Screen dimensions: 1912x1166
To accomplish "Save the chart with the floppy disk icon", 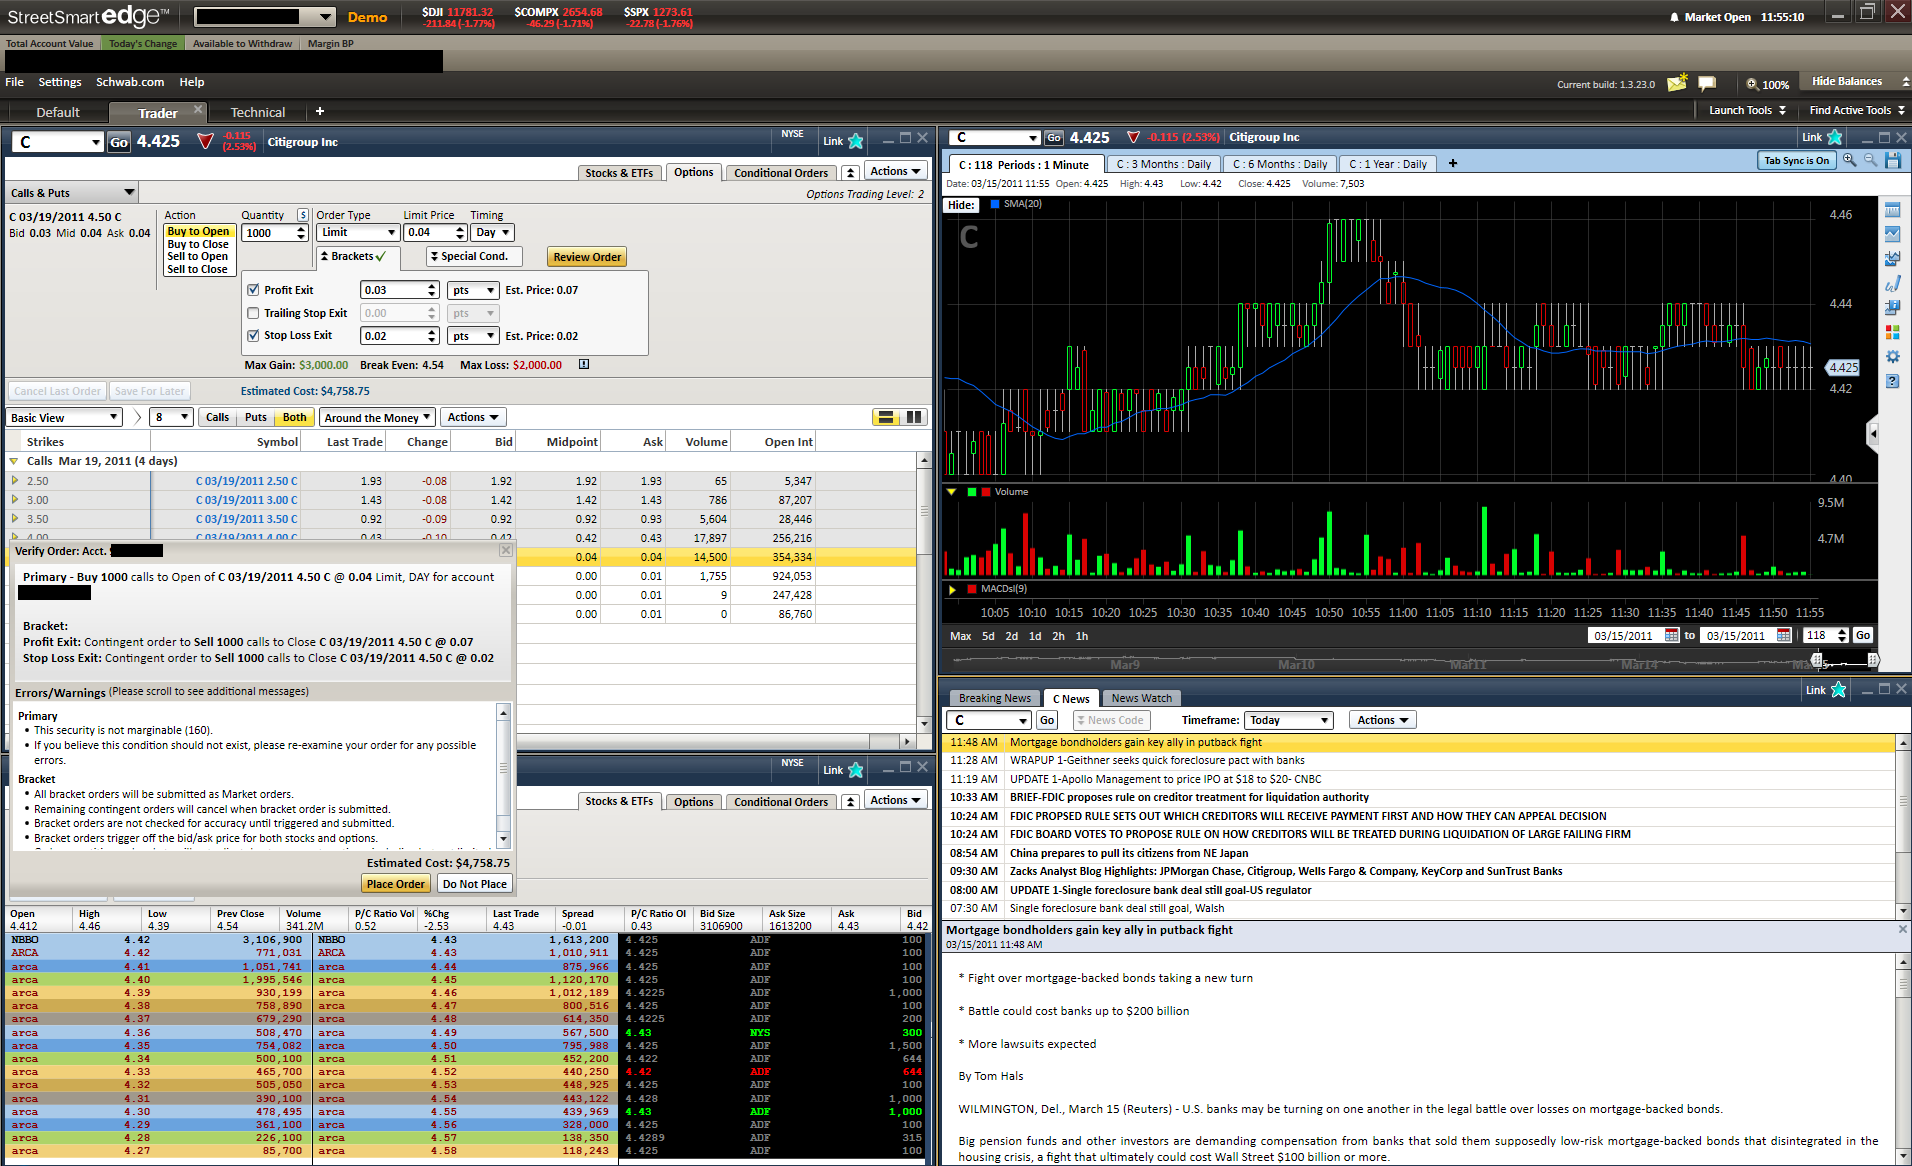I will [x=1893, y=161].
